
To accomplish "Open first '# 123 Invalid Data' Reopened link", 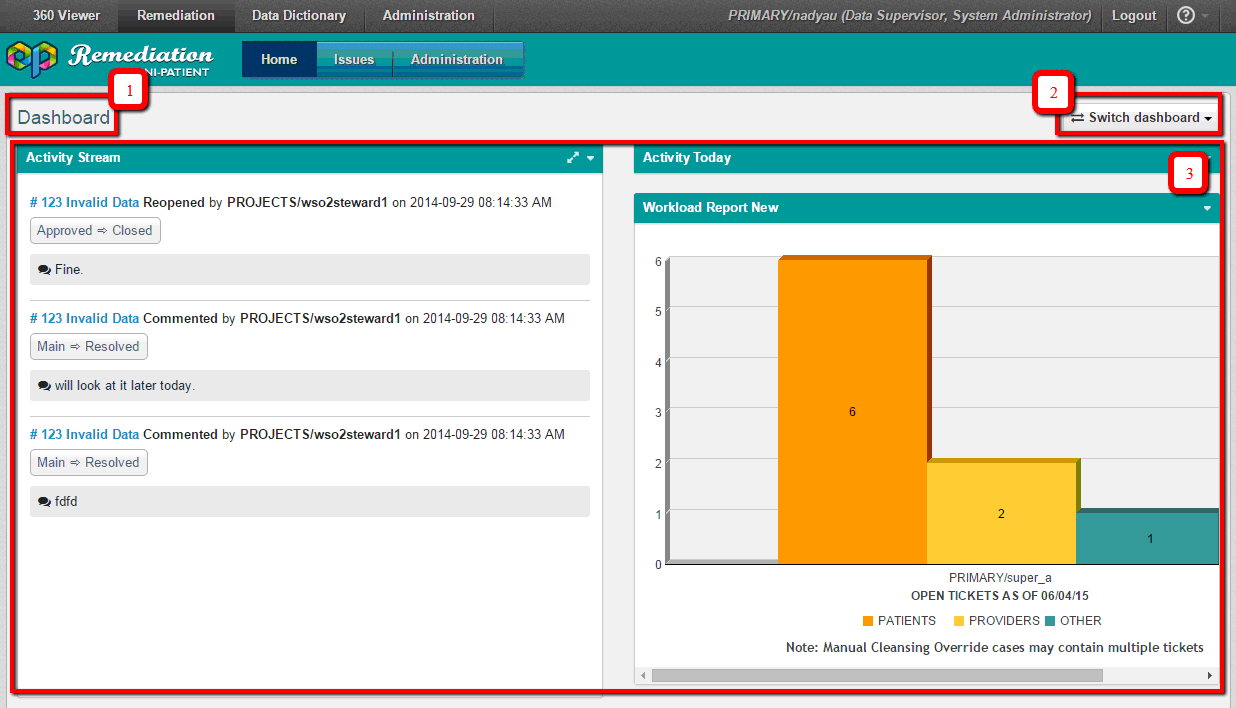I will point(84,202).
